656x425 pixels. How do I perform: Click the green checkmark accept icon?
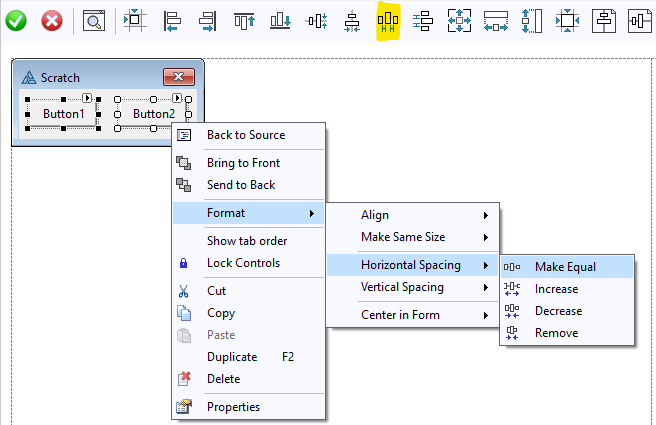16,20
